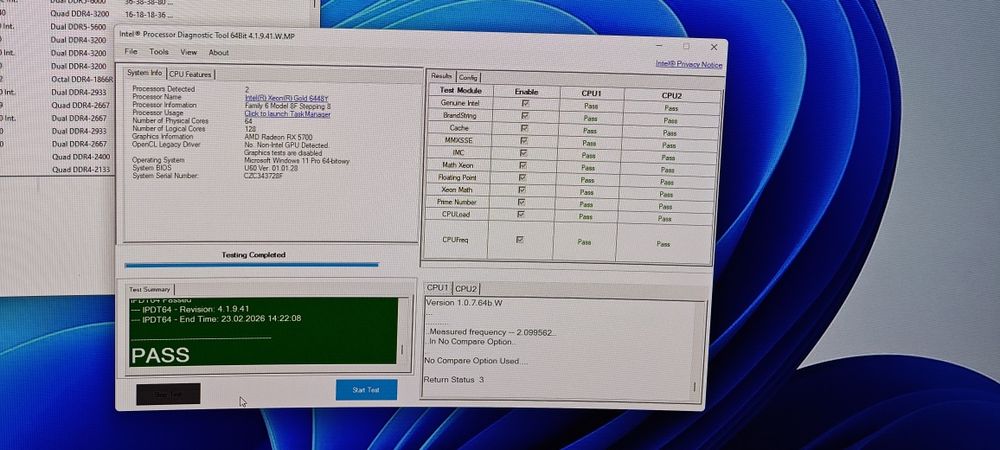
Task: Toggle the CPULoad enable checkbox
Action: pyautogui.click(x=522, y=214)
